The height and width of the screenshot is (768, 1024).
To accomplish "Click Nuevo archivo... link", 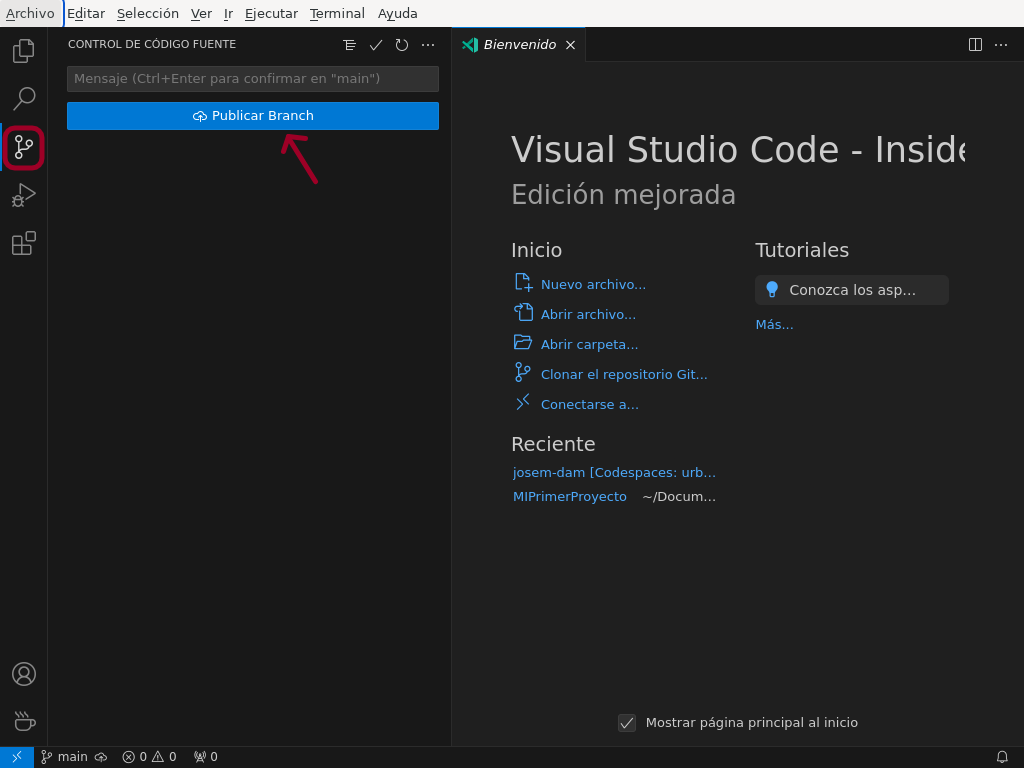I will click(x=593, y=285).
